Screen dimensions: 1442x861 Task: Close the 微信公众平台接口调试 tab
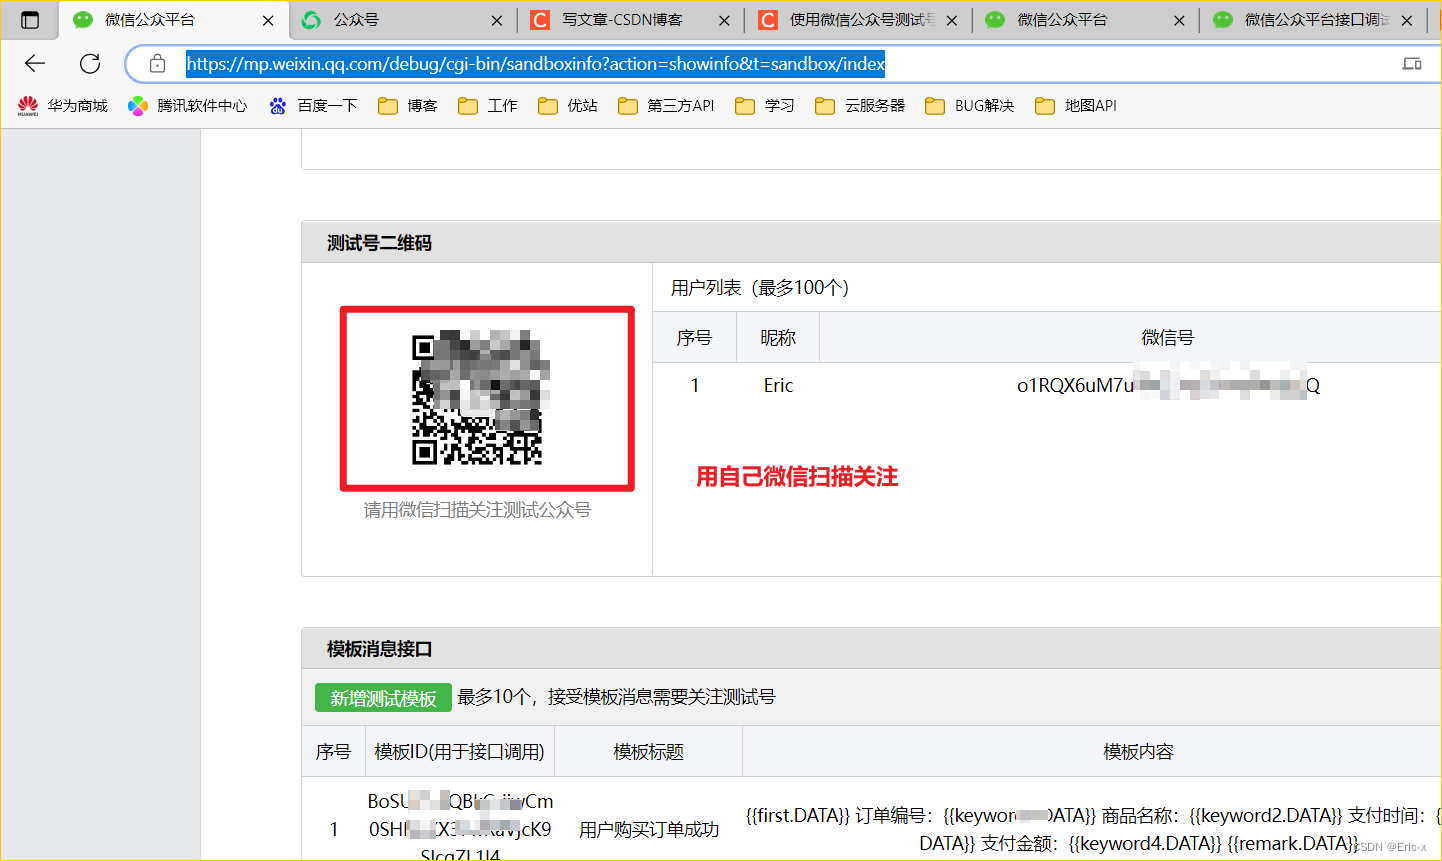(x=1407, y=20)
